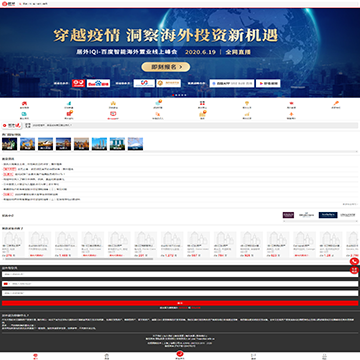Open the red circular center icon in the bottom navigation
360x360 pixels.
coord(180,354)
